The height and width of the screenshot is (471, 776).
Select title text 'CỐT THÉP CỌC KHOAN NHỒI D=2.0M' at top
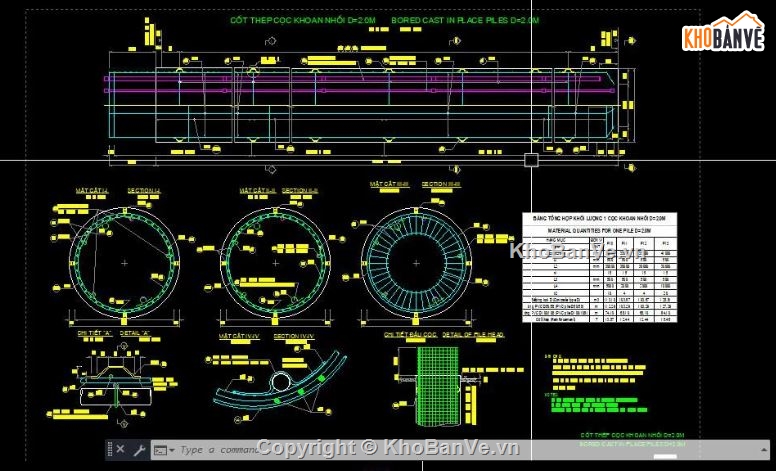(x=303, y=20)
